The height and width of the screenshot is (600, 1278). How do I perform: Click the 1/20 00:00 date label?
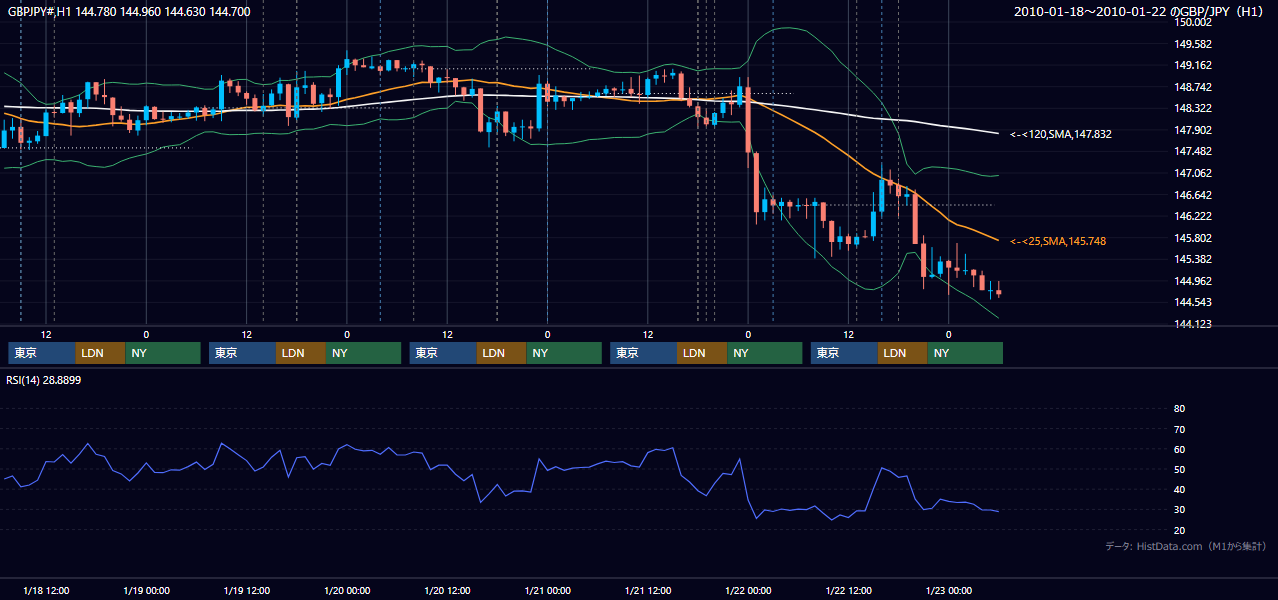347,591
